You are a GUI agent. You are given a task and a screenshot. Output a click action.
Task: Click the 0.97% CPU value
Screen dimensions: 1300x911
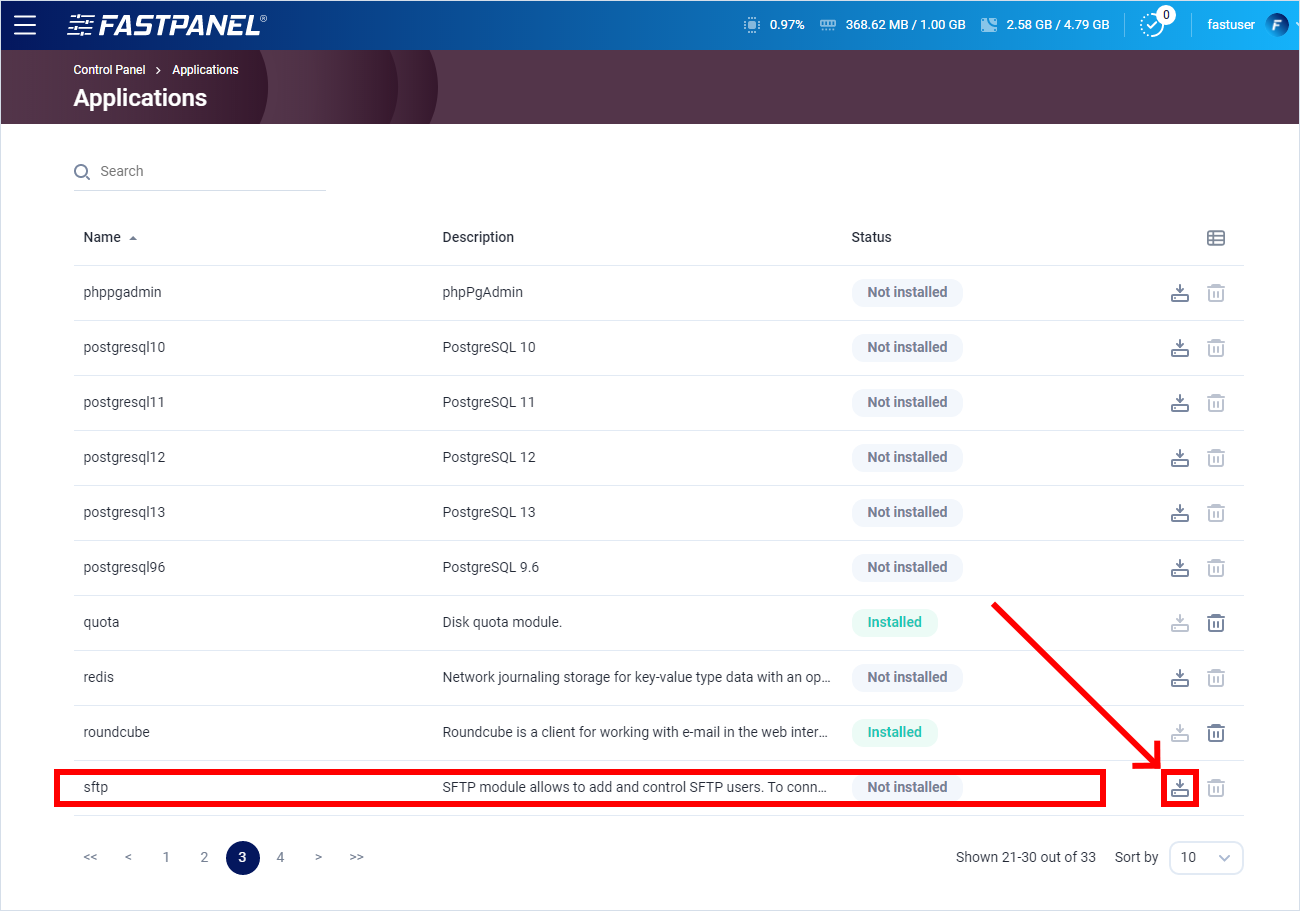pyautogui.click(x=787, y=25)
